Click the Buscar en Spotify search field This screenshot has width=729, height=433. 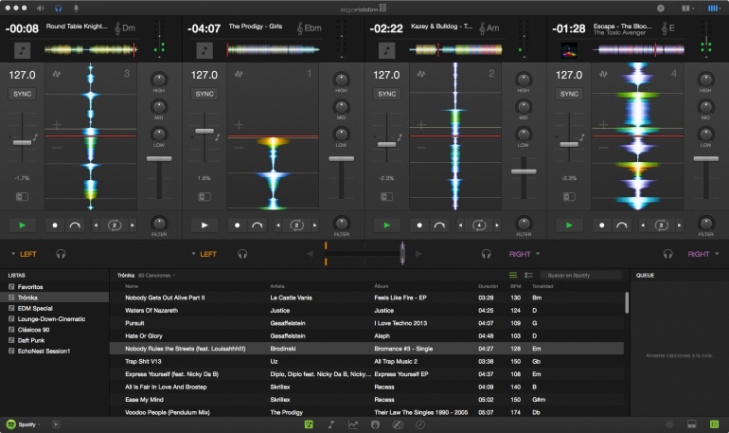[581, 275]
